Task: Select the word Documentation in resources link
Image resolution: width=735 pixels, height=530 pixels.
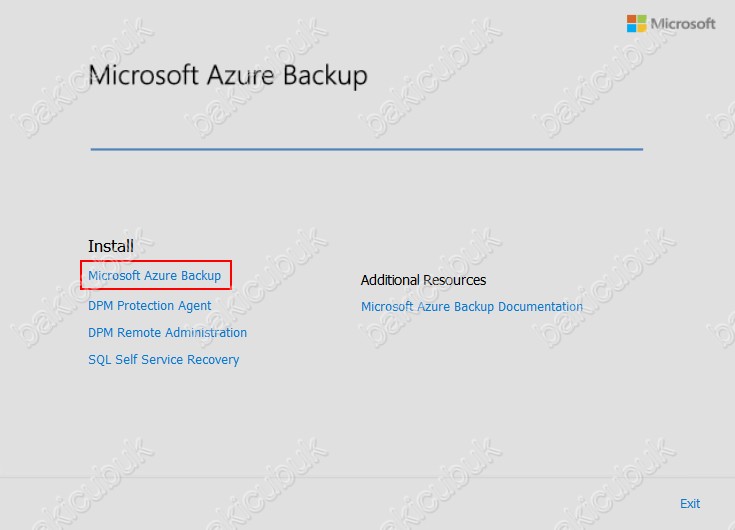Action: tap(540, 306)
